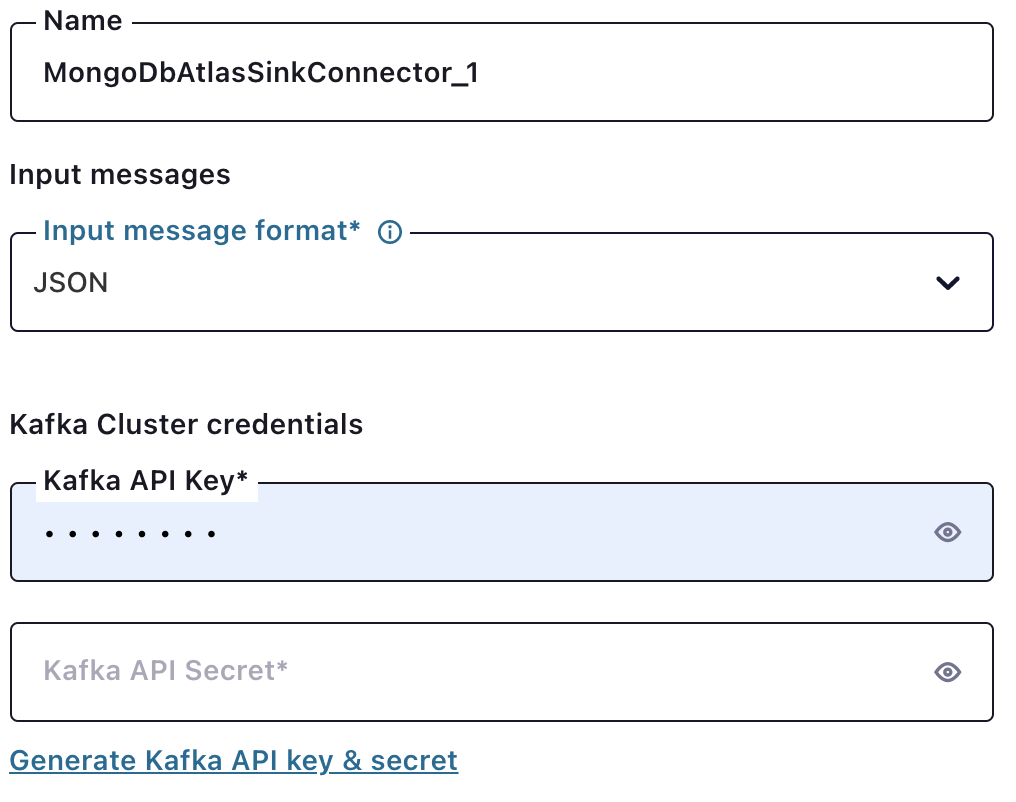The height and width of the screenshot is (802, 1016).
Task: Expand the format dropdown chevron arrow
Action: 947,283
